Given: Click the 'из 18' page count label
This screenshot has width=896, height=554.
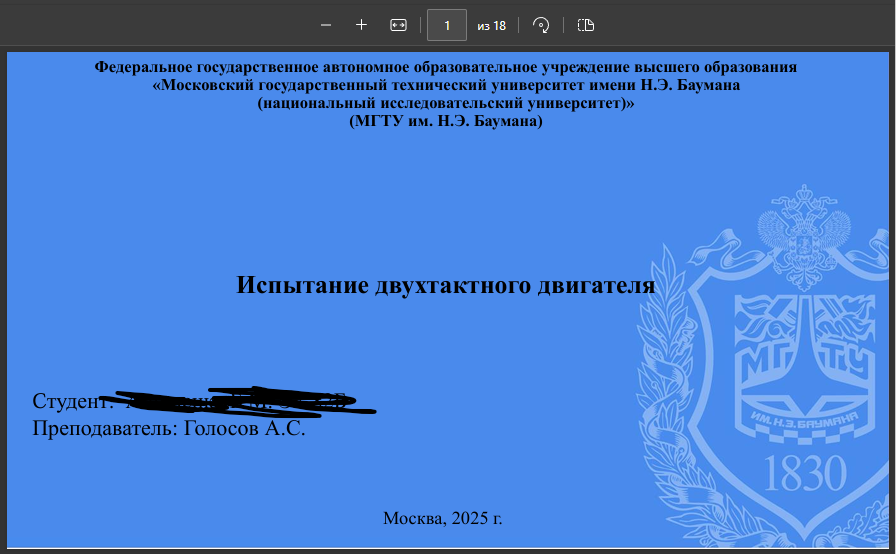Looking at the screenshot, I should point(491,26).
